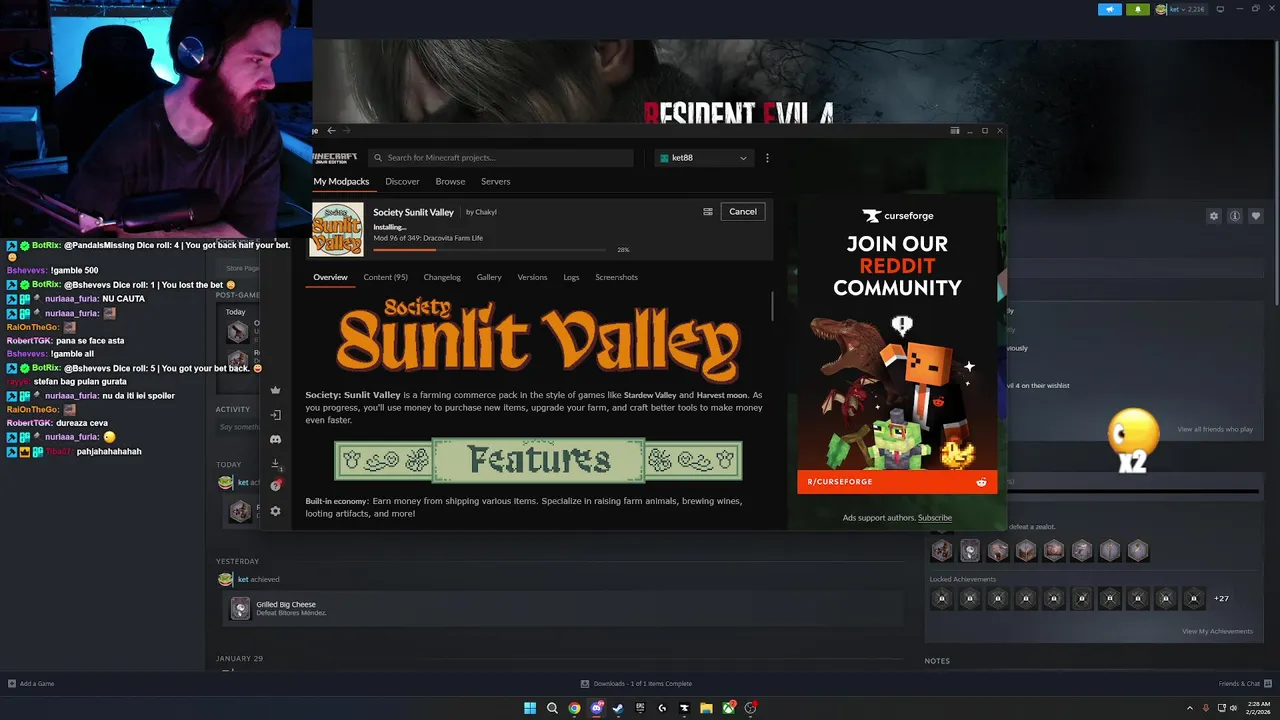Open the ket88 account dropdown
This screenshot has height=720, width=1280.
point(703,158)
